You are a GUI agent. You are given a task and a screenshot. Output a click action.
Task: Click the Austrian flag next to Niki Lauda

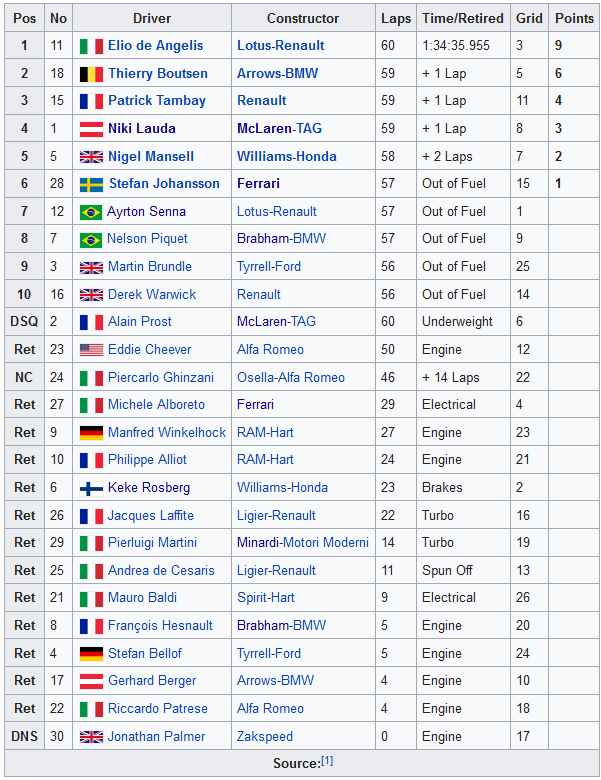coord(91,129)
